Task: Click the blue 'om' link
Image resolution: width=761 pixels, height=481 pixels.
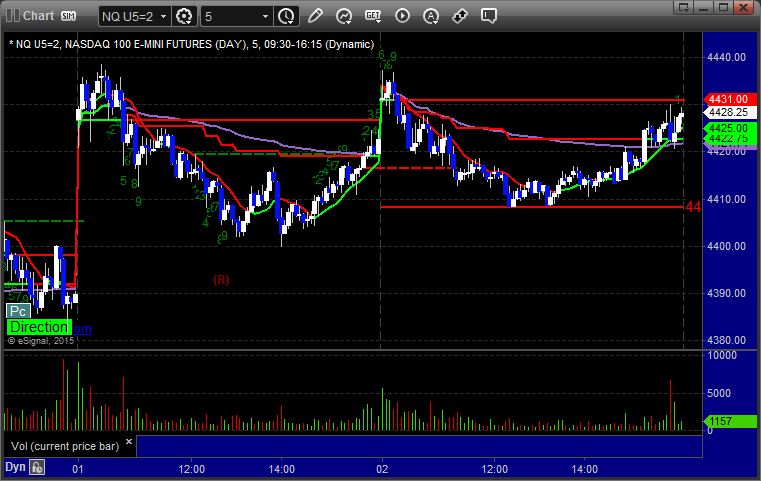Action: click(82, 329)
